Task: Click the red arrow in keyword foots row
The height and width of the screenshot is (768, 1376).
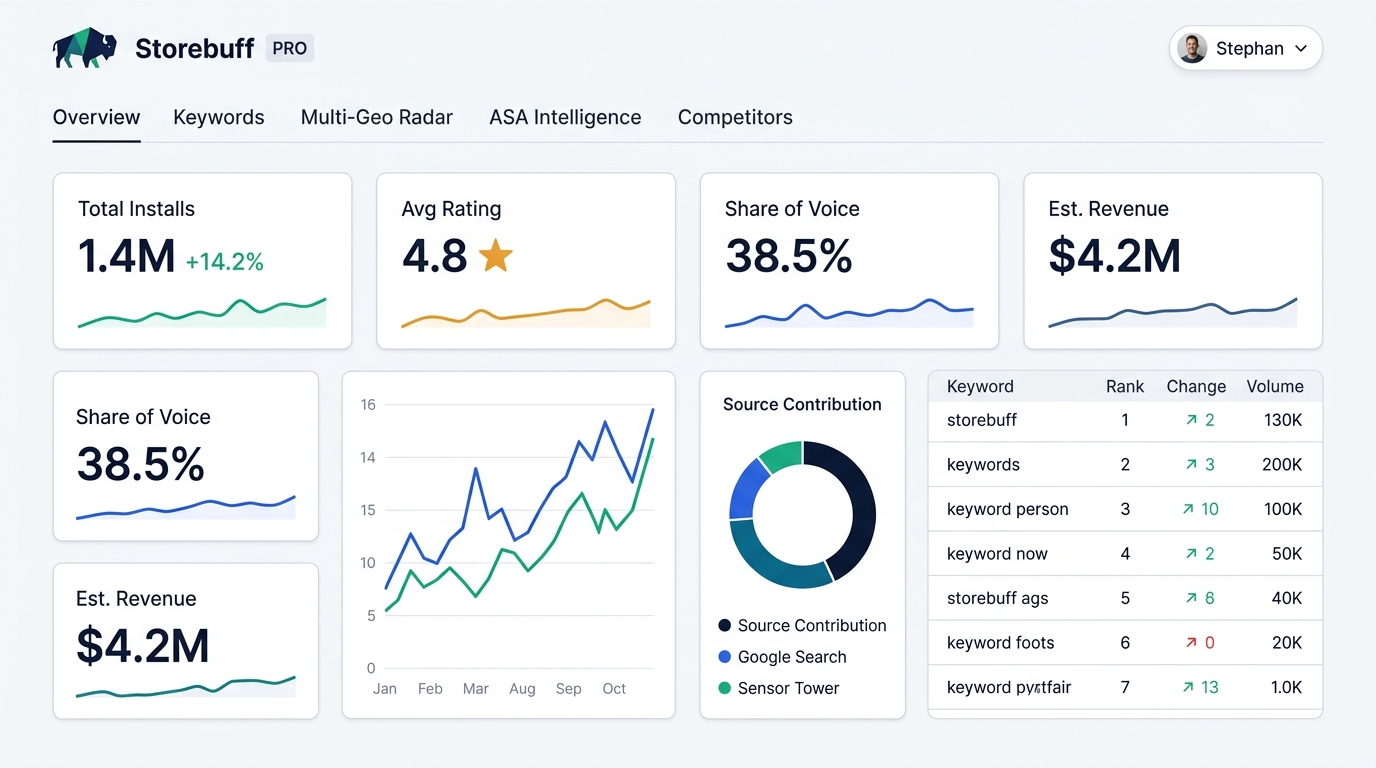Action: 1191,643
